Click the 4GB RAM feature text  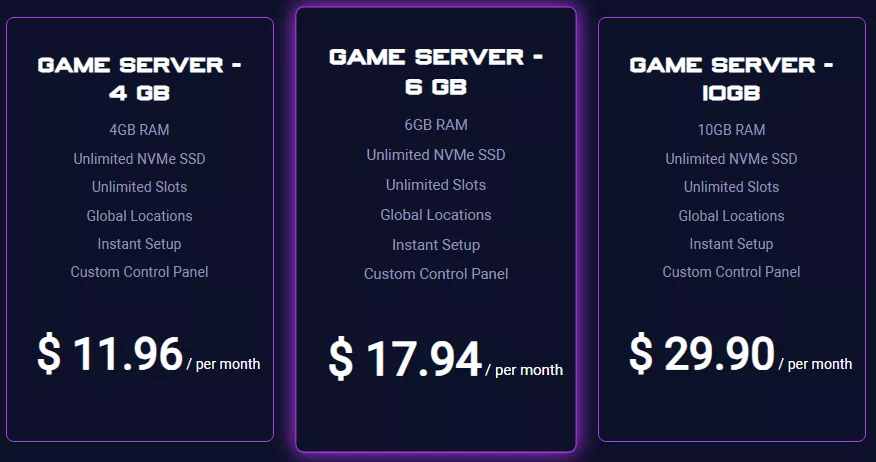[139, 130]
